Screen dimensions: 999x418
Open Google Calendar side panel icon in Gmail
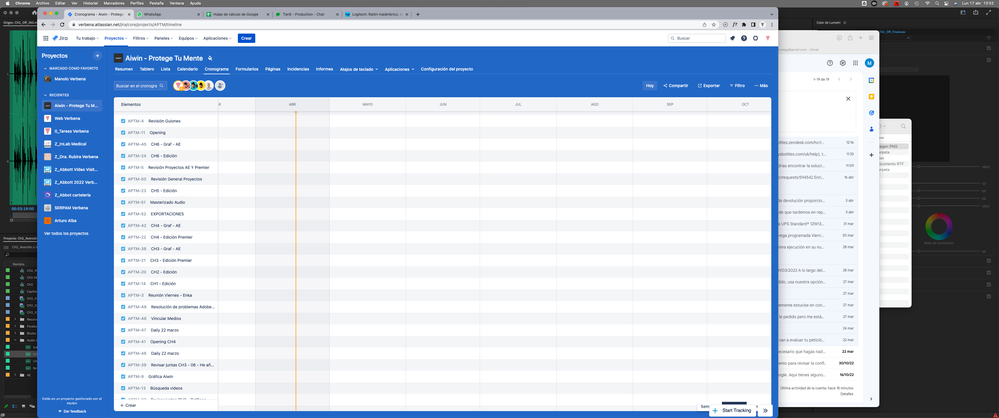click(x=871, y=80)
